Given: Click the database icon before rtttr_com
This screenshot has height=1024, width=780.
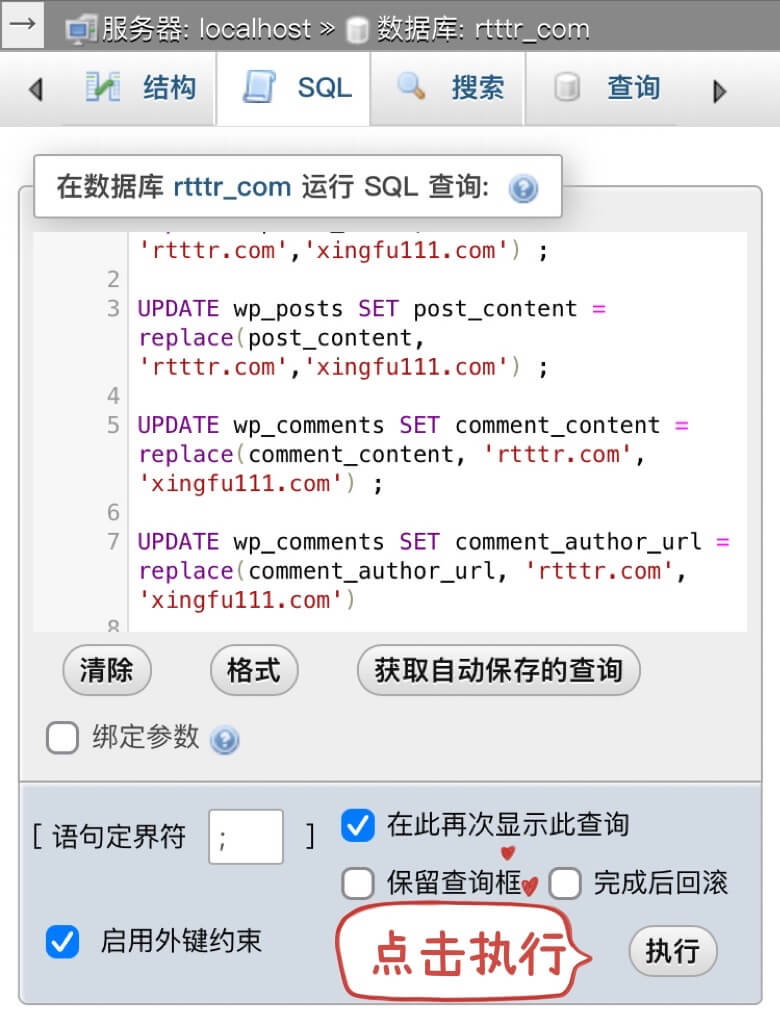Looking at the screenshot, I should click(x=357, y=30).
